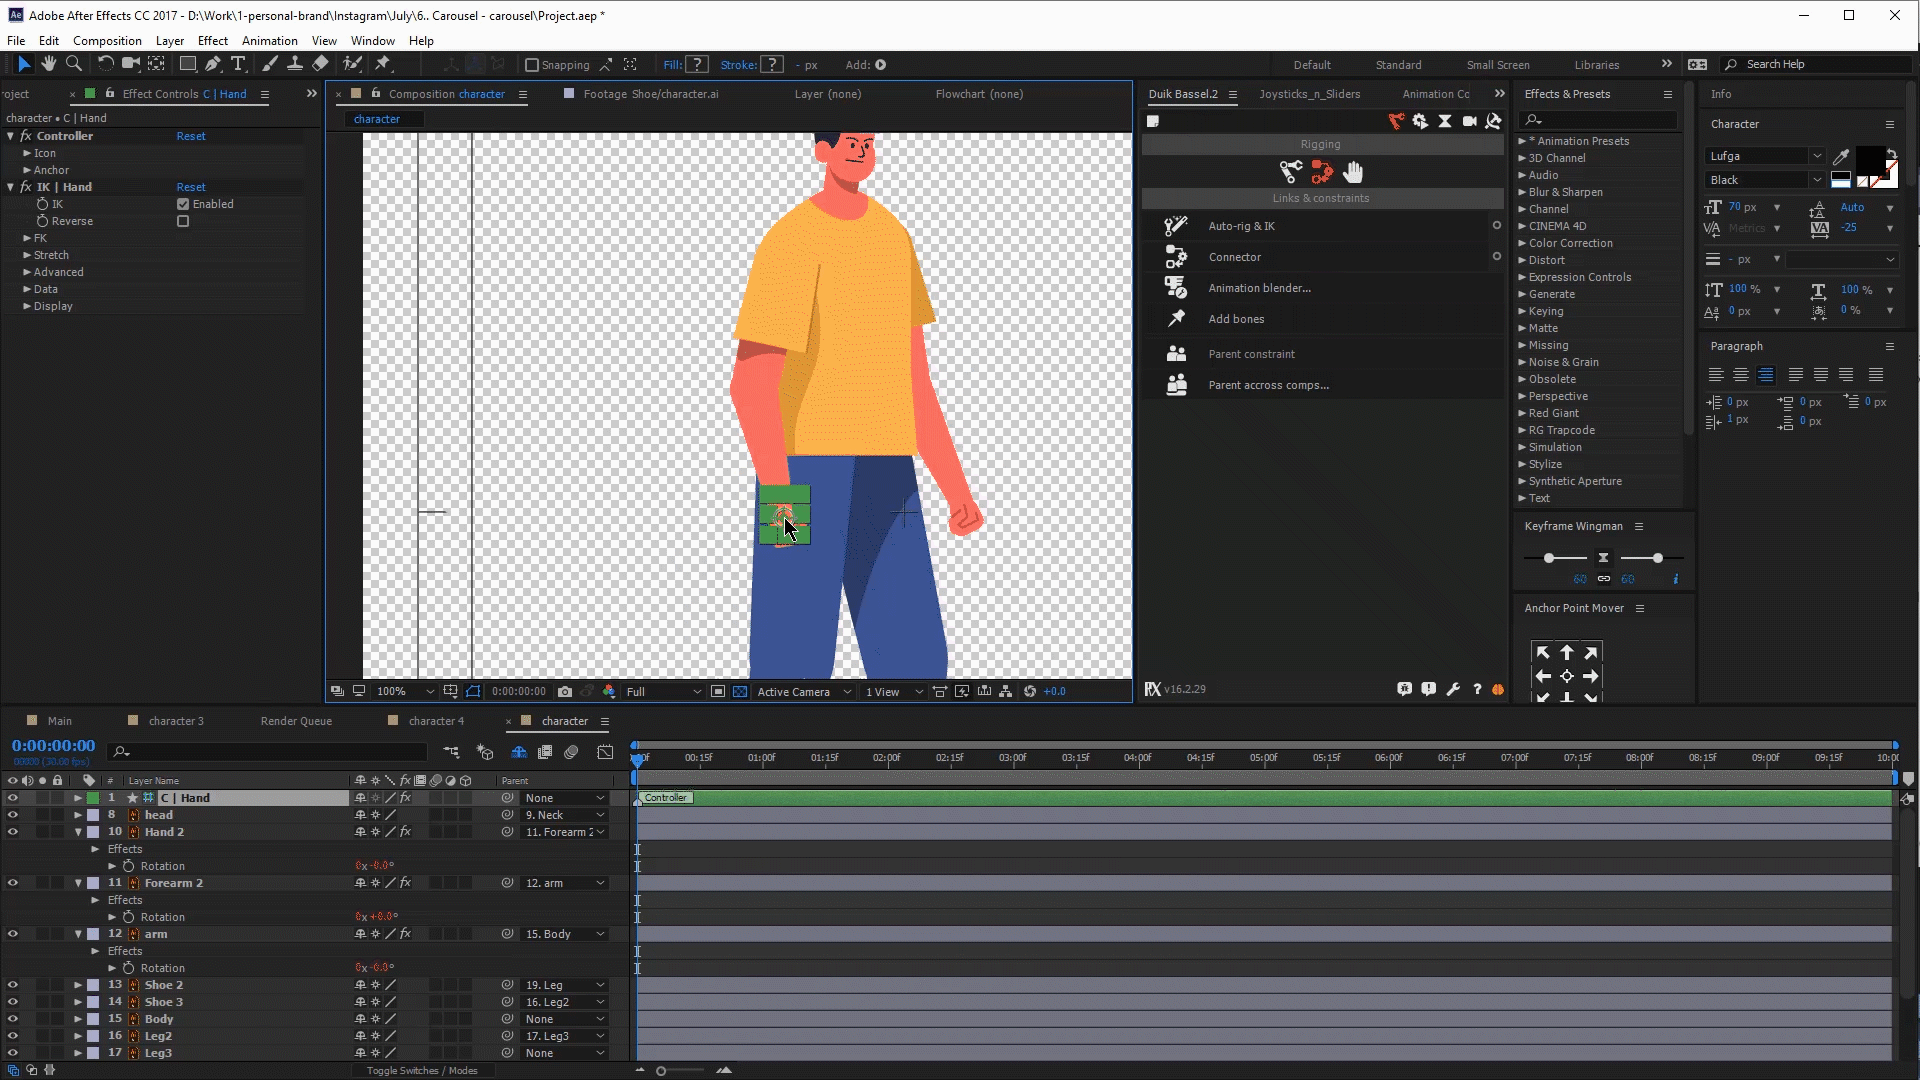Viewport: 1920px width, 1080px height.
Task: Click the Duik hand rigging icon
Action: pyautogui.click(x=1353, y=172)
